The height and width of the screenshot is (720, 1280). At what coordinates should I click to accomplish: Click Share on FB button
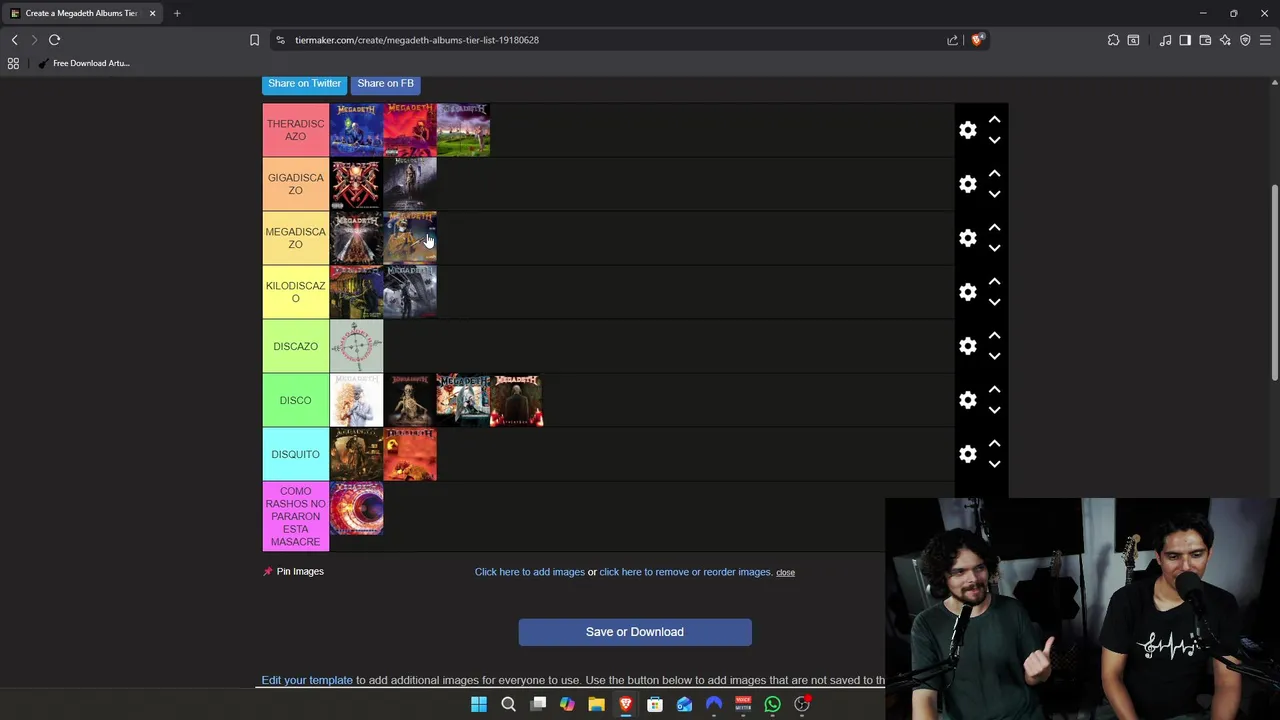click(x=385, y=83)
